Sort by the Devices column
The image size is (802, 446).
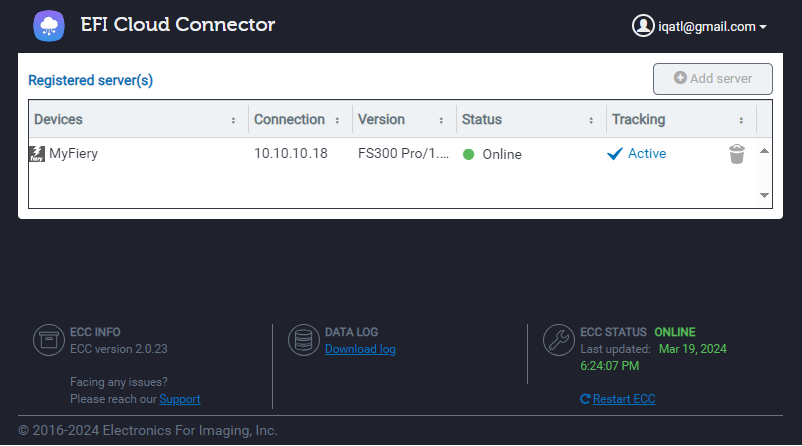233,121
